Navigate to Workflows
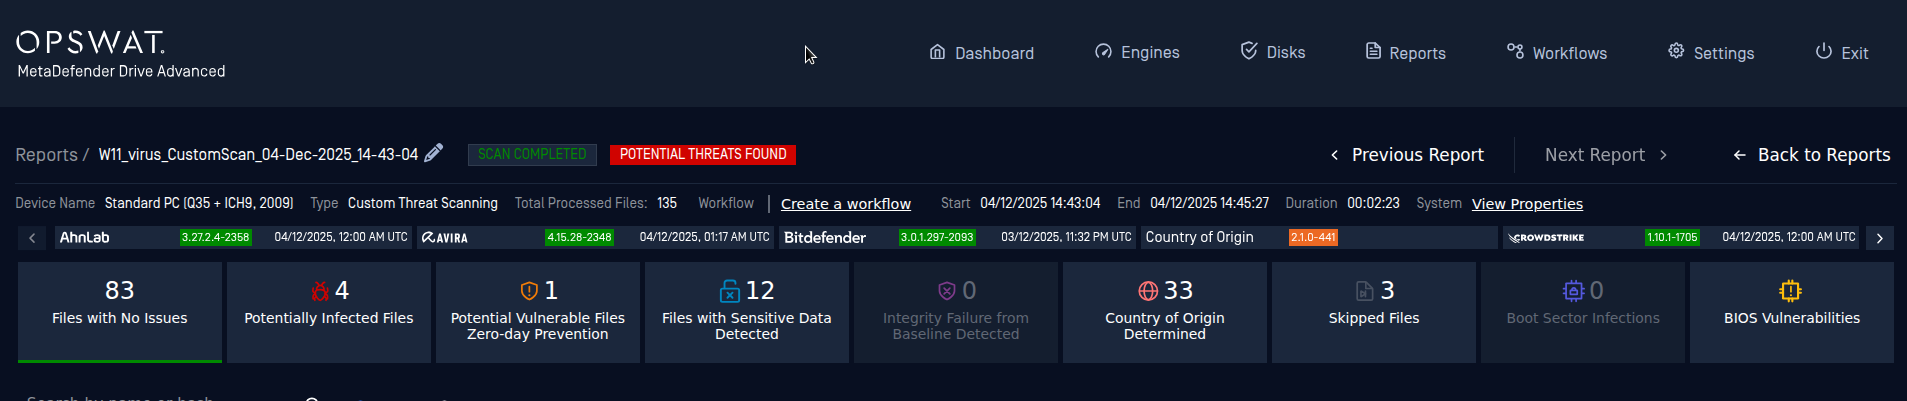This screenshot has width=1907, height=401. click(x=1556, y=53)
